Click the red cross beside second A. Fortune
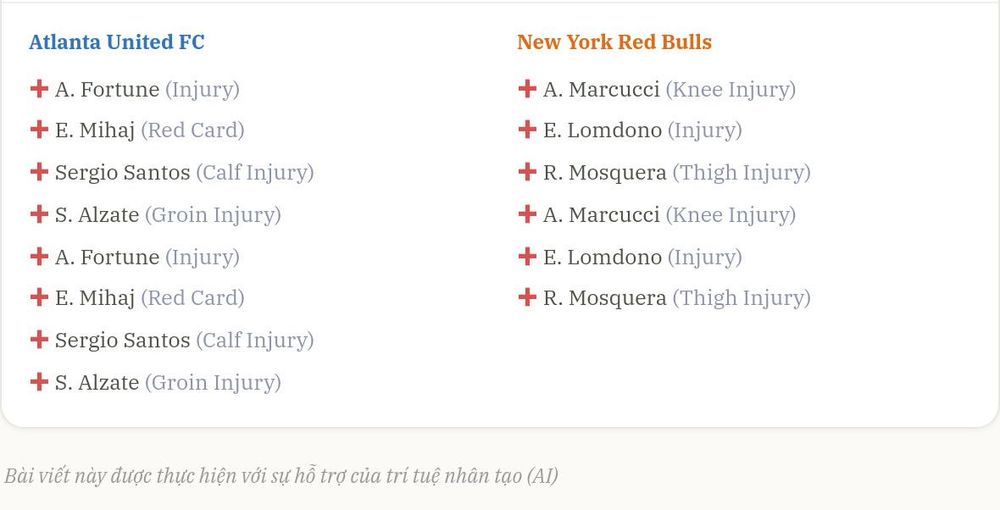The width and height of the screenshot is (1000, 510). click(39, 256)
